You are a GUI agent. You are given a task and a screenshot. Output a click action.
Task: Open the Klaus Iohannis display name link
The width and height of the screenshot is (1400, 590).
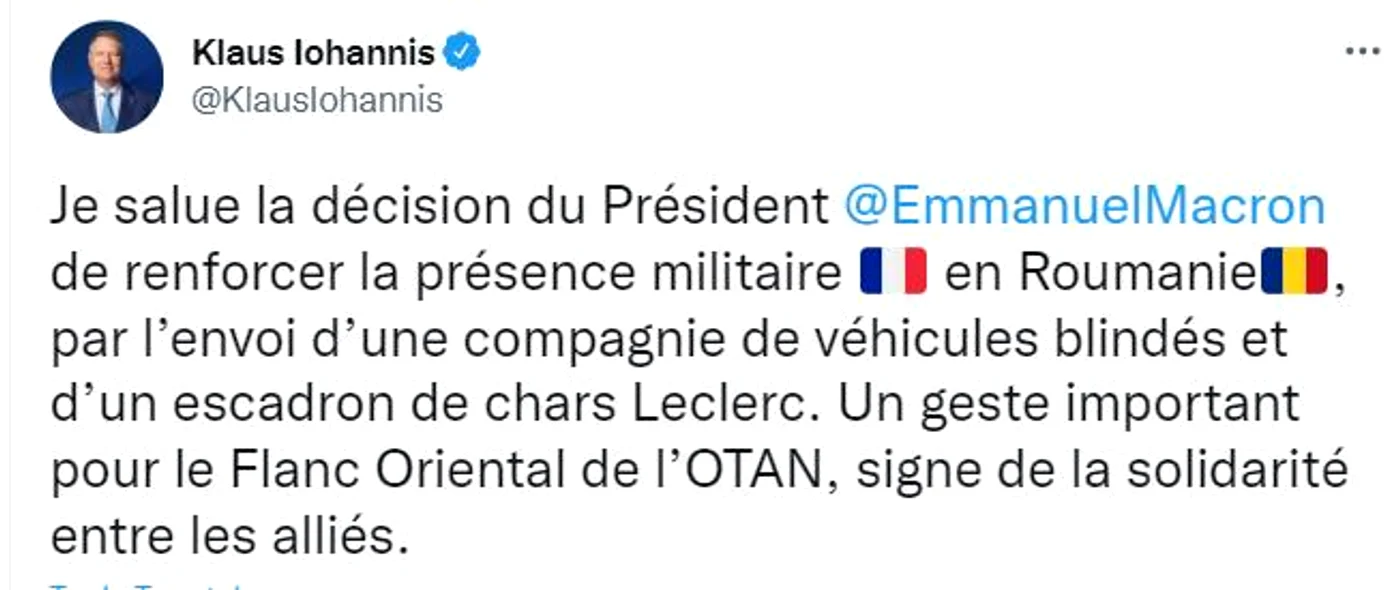click(x=313, y=52)
